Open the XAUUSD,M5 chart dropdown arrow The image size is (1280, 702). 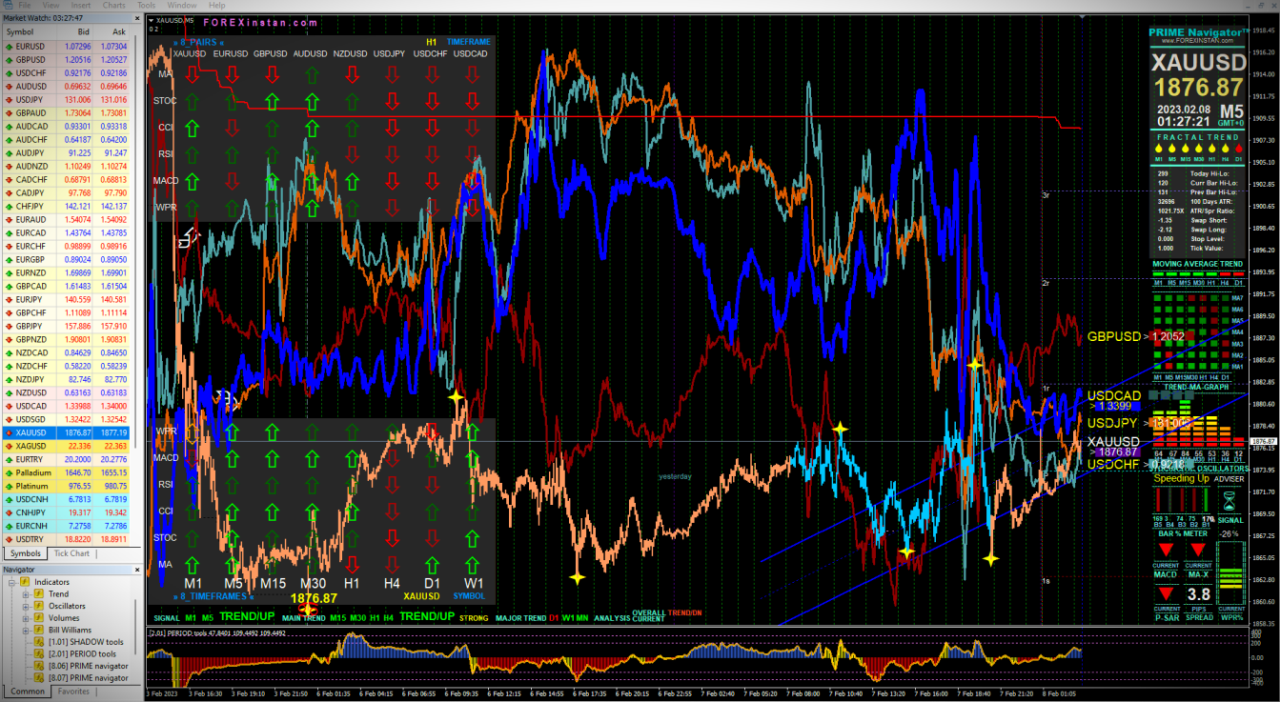click(x=151, y=20)
